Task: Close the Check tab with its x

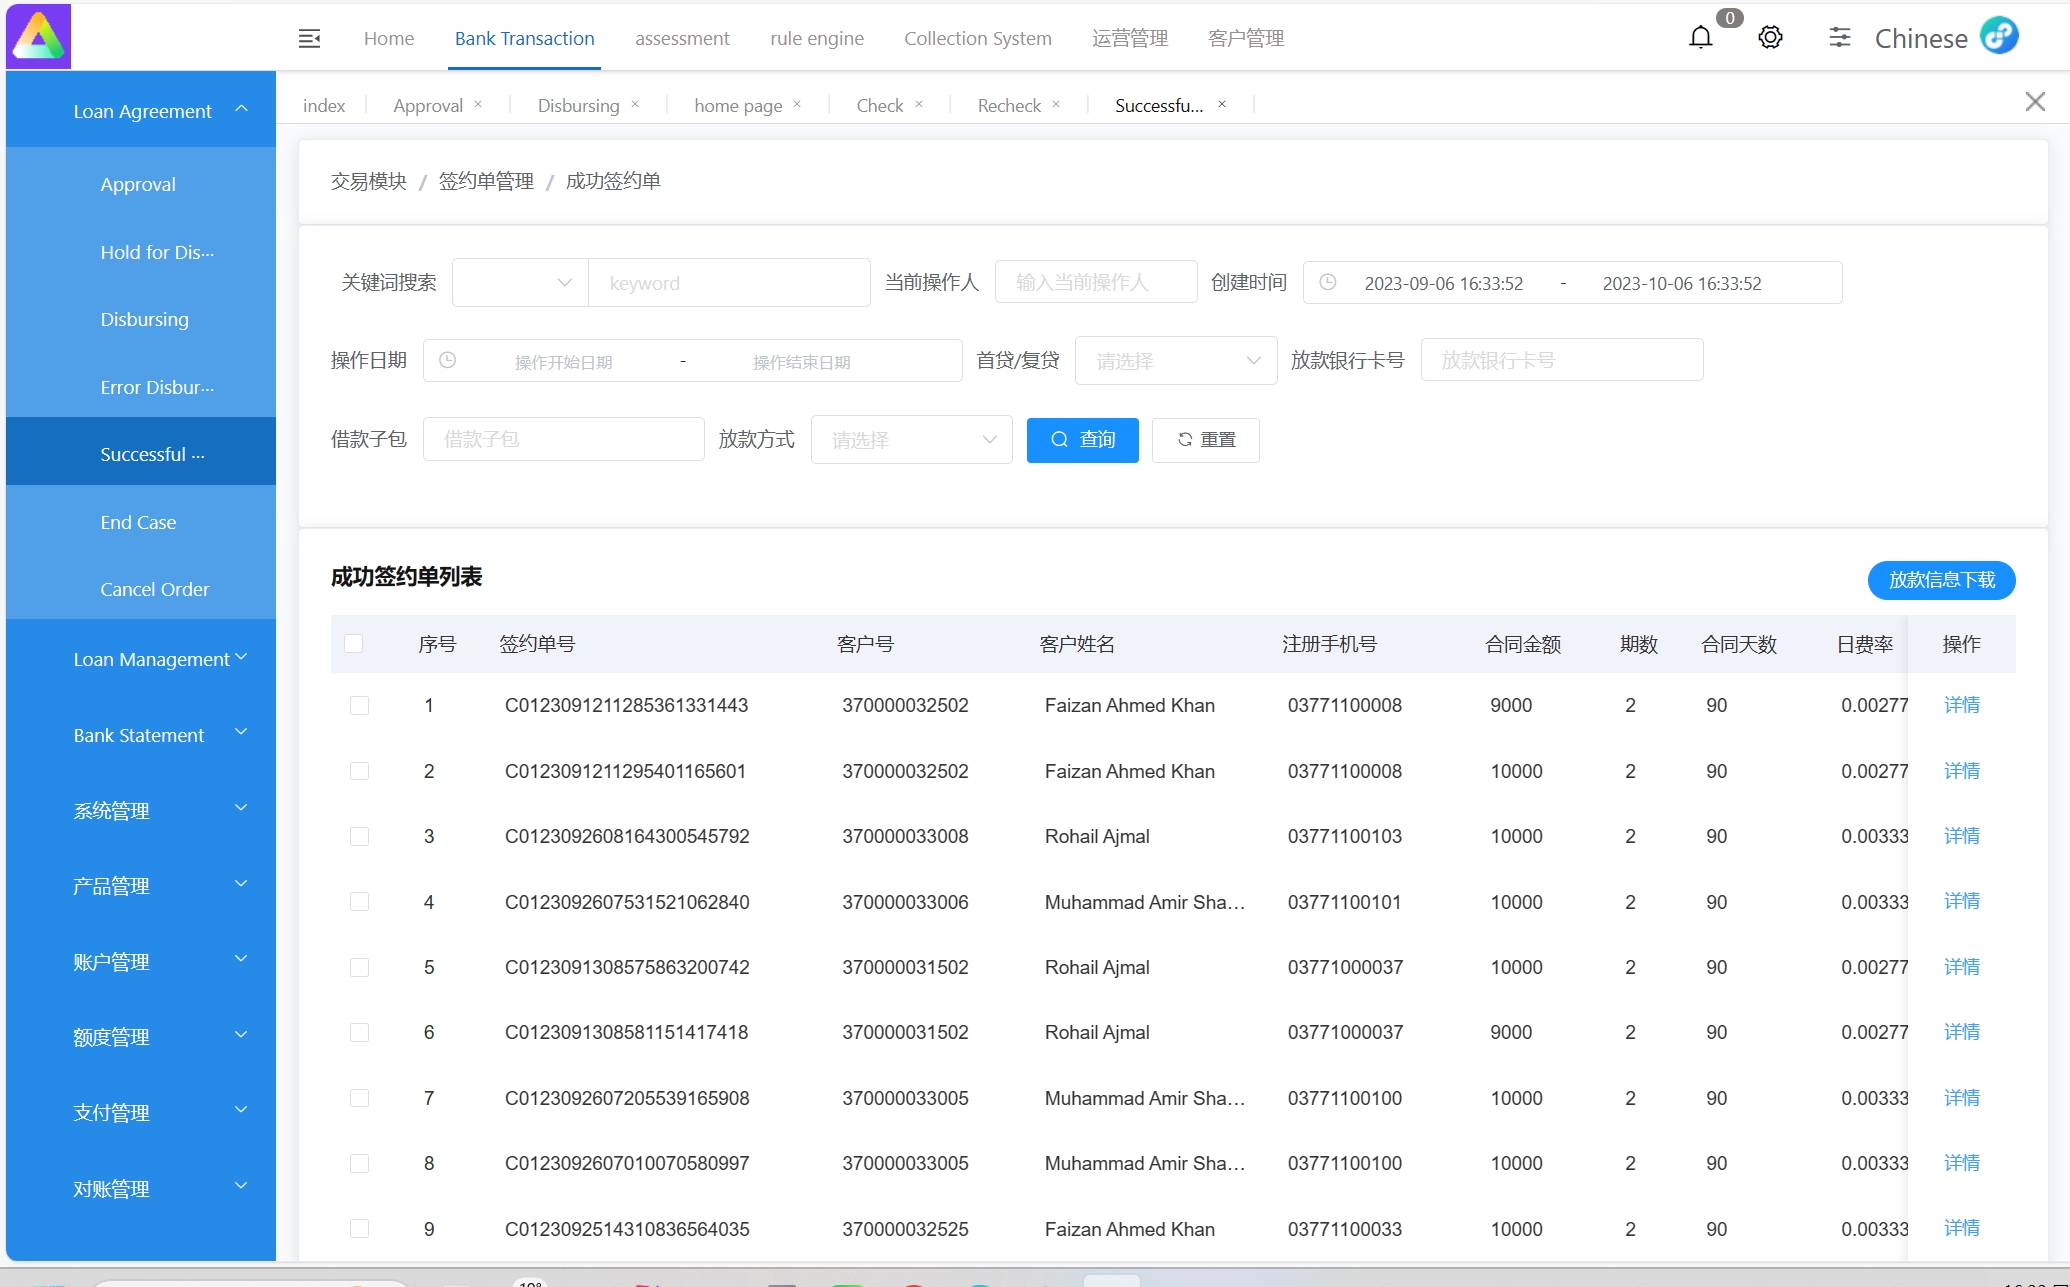Action: pyautogui.click(x=918, y=104)
